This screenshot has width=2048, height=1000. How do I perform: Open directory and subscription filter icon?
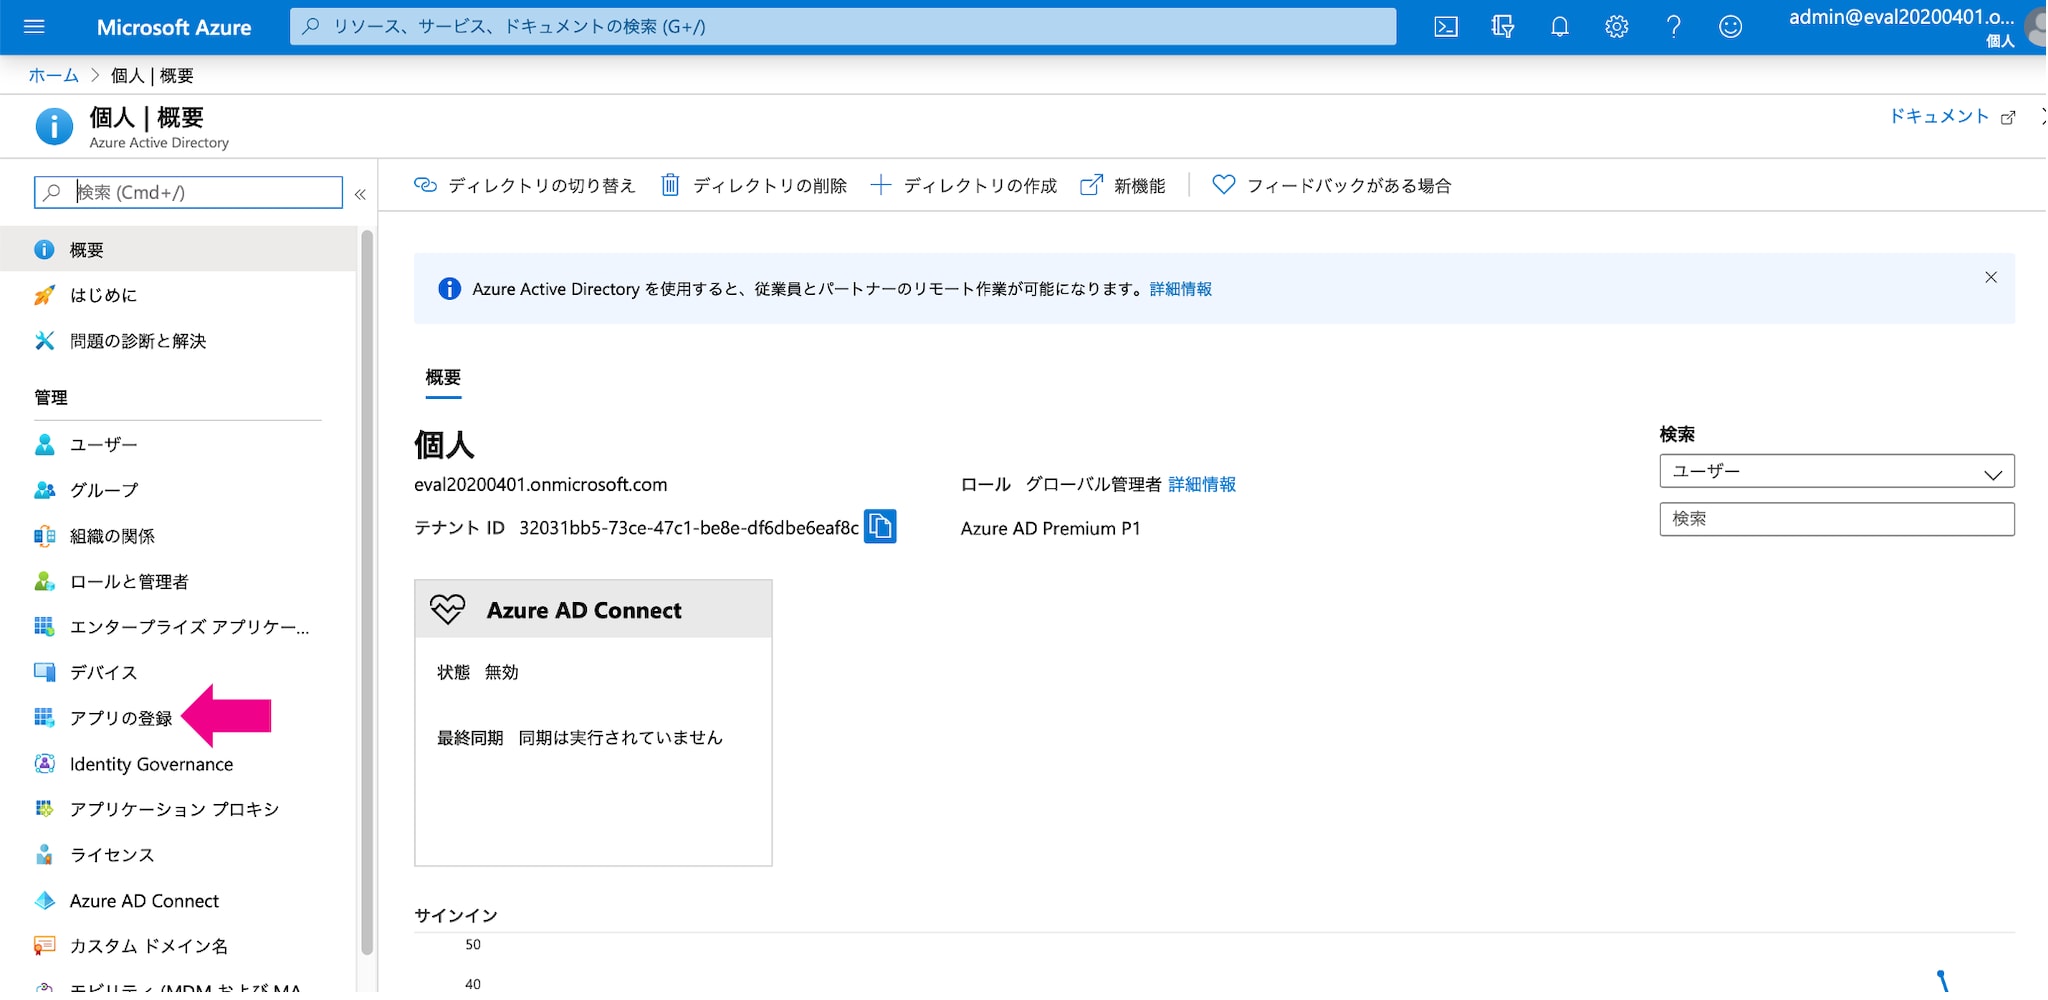[x=1502, y=27]
